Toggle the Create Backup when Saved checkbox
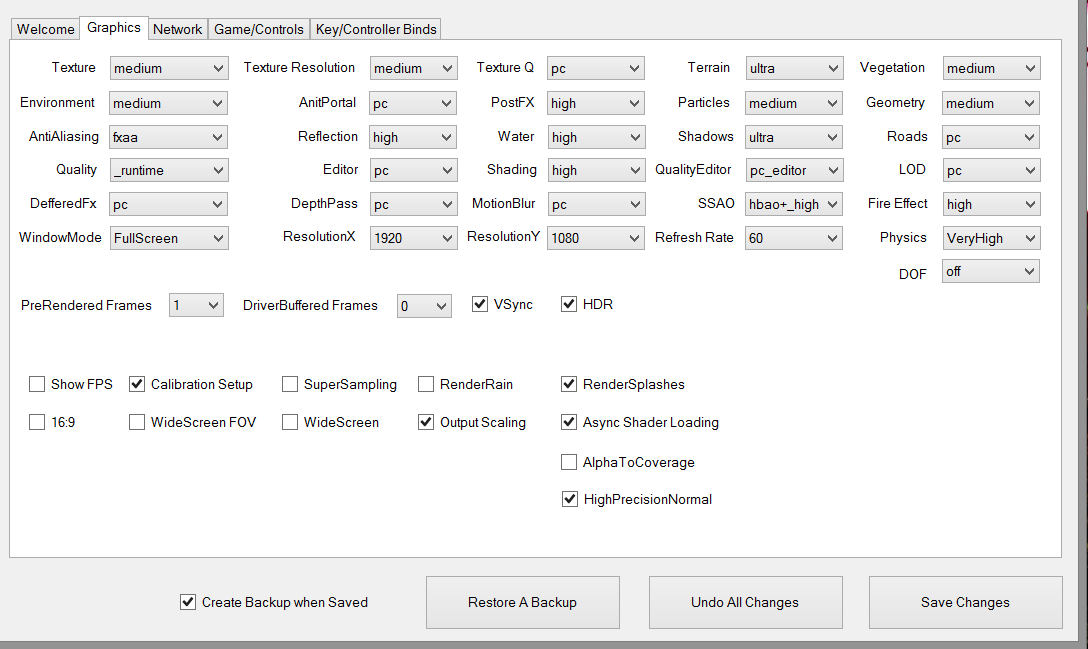Image resolution: width=1088 pixels, height=649 pixels. [x=187, y=602]
